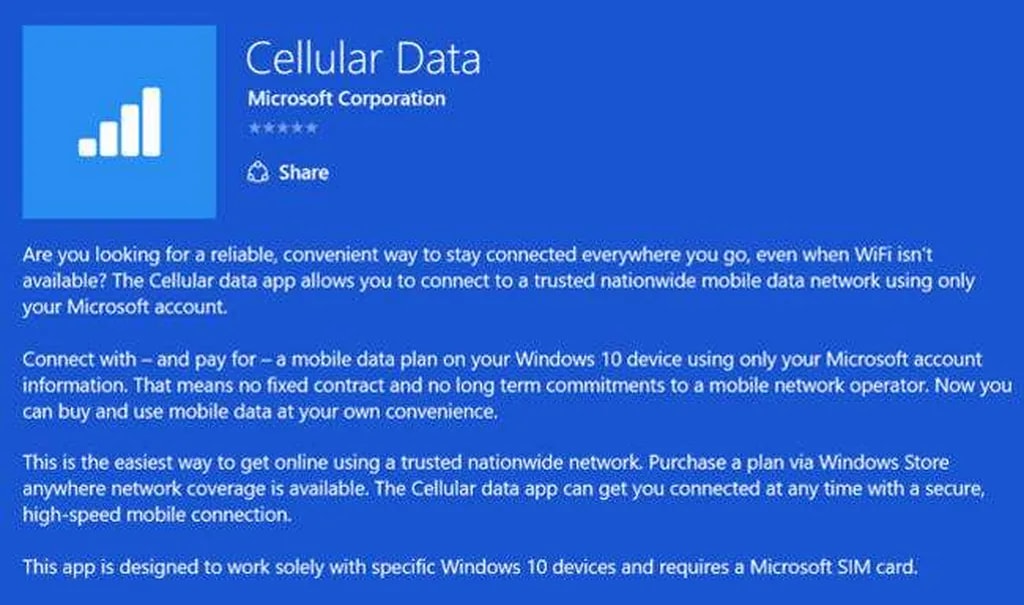Click the second-tallest signal bar in the logo

pyautogui.click(x=130, y=130)
